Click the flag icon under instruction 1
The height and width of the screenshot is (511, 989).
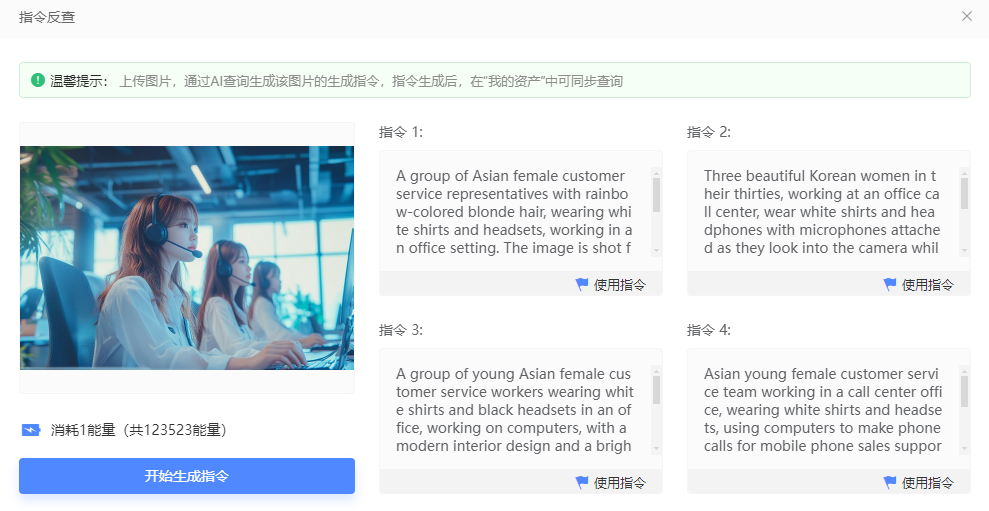tap(582, 284)
